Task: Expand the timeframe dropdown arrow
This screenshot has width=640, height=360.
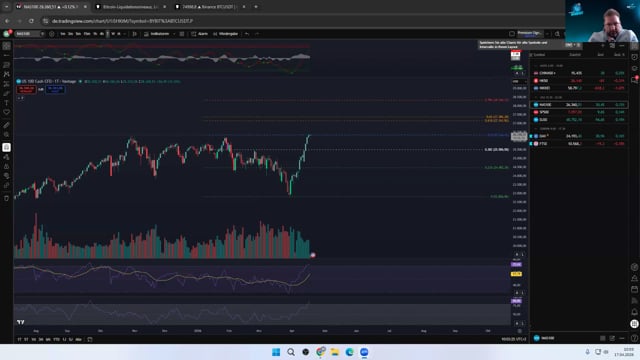Action: [x=125, y=34]
